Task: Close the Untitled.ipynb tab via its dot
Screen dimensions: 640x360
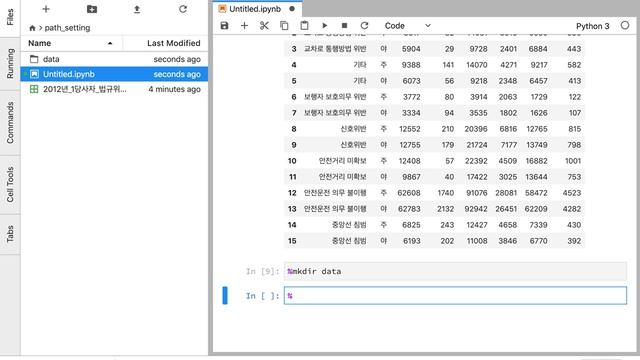Action: [292, 9]
